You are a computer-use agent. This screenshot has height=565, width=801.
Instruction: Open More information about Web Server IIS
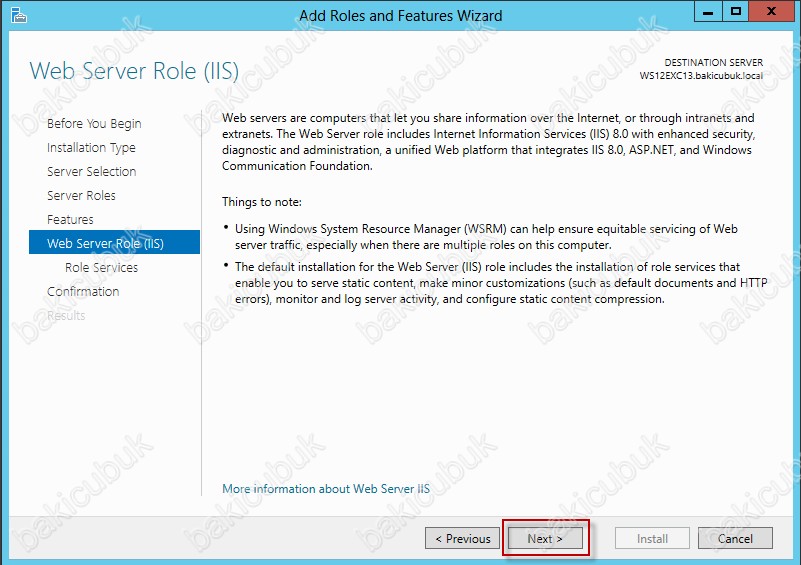[325, 489]
